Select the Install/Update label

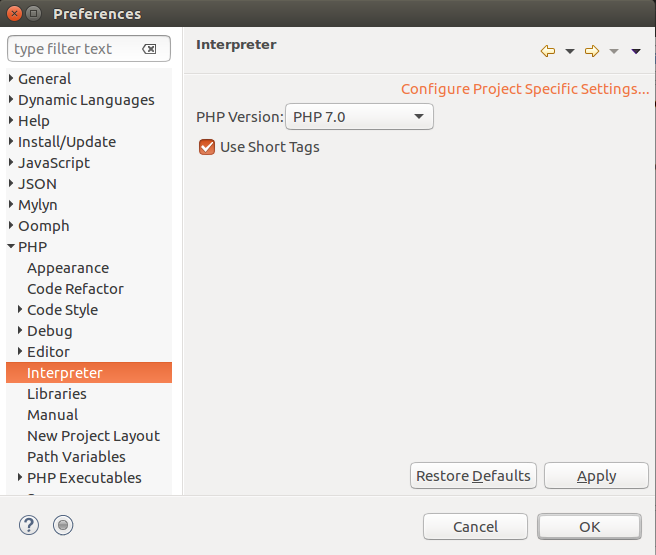[x=67, y=142]
